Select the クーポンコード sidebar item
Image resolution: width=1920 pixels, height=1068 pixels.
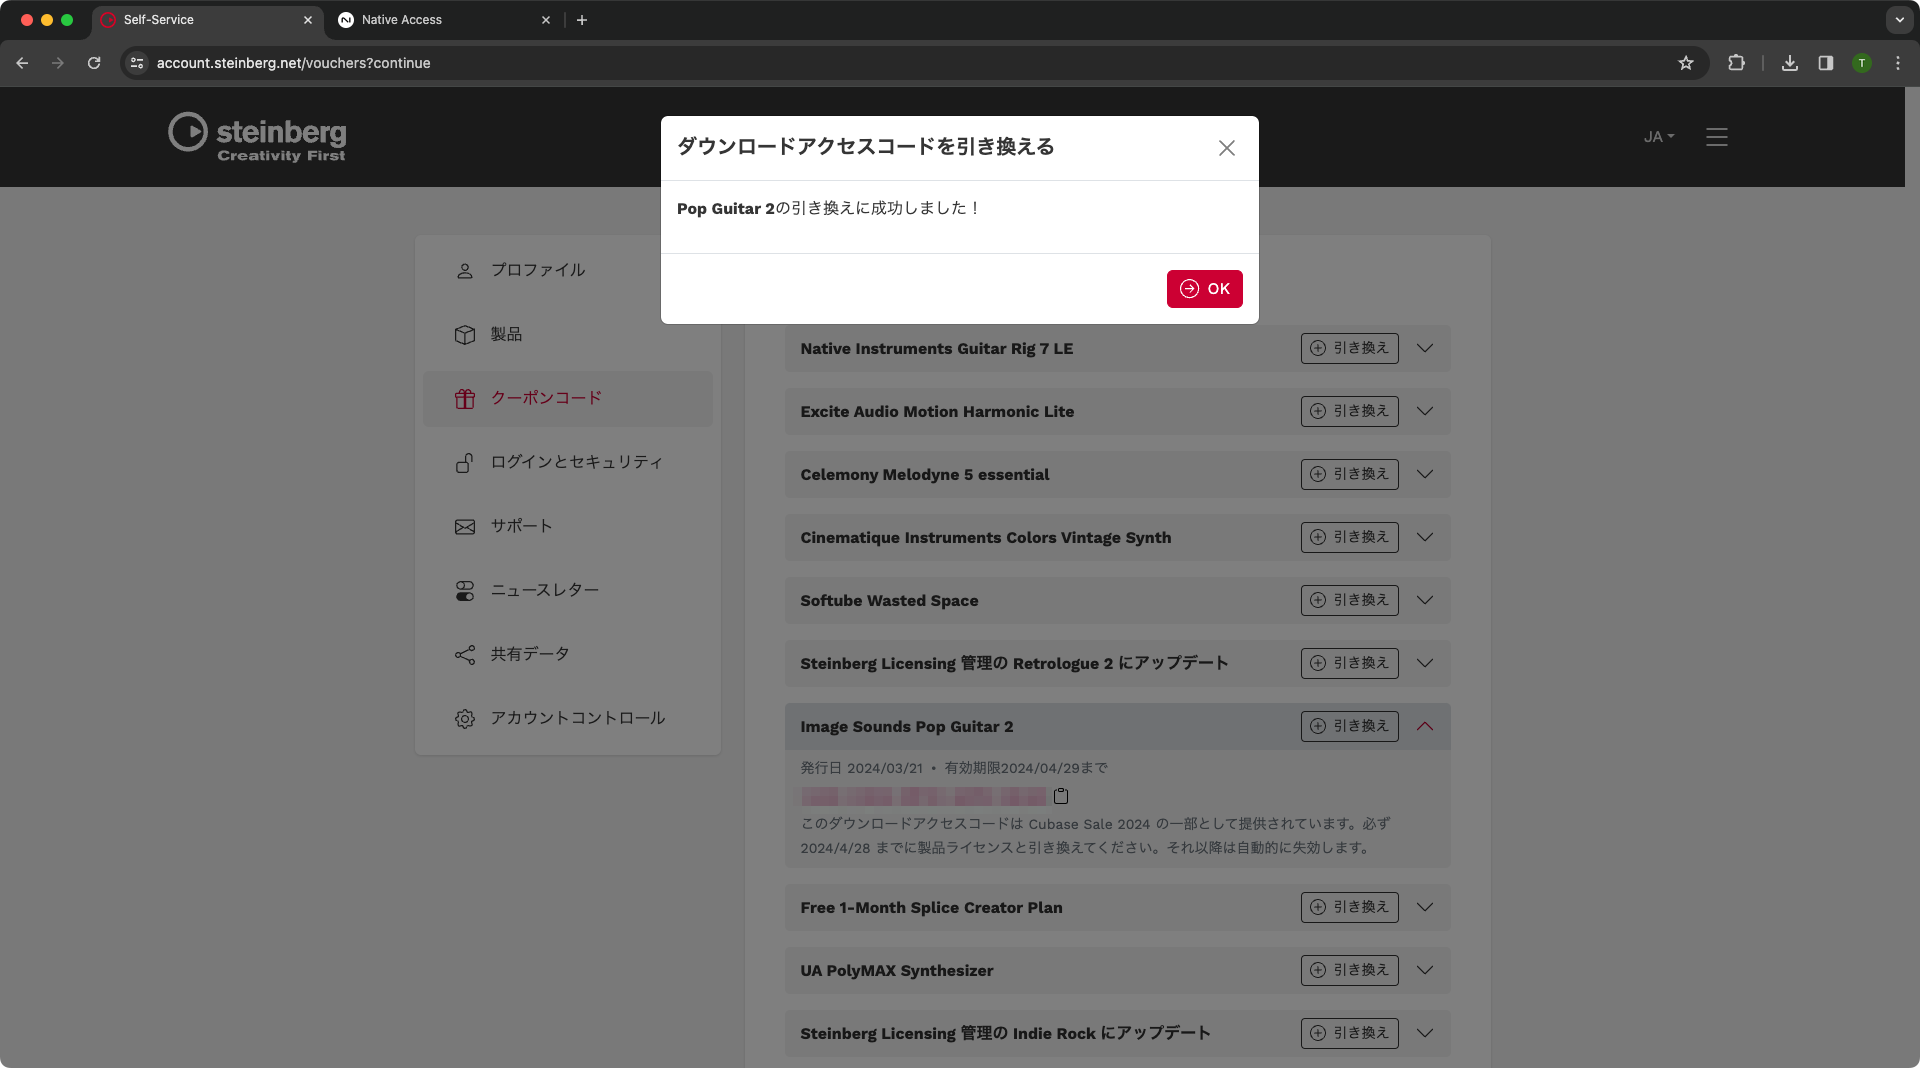(x=568, y=398)
